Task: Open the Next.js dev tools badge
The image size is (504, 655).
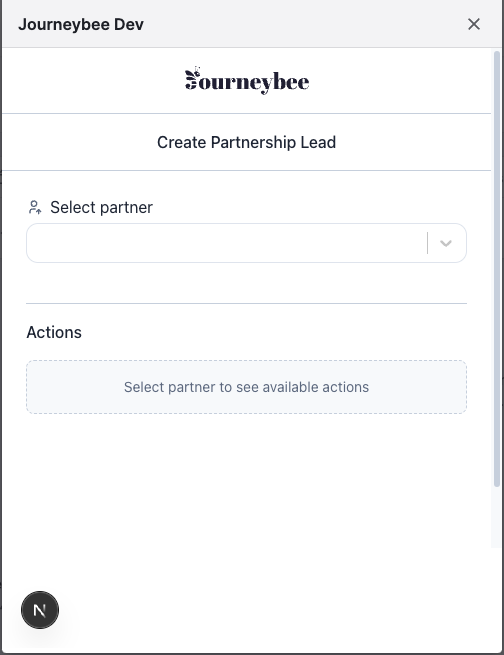Action: point(40,610)
